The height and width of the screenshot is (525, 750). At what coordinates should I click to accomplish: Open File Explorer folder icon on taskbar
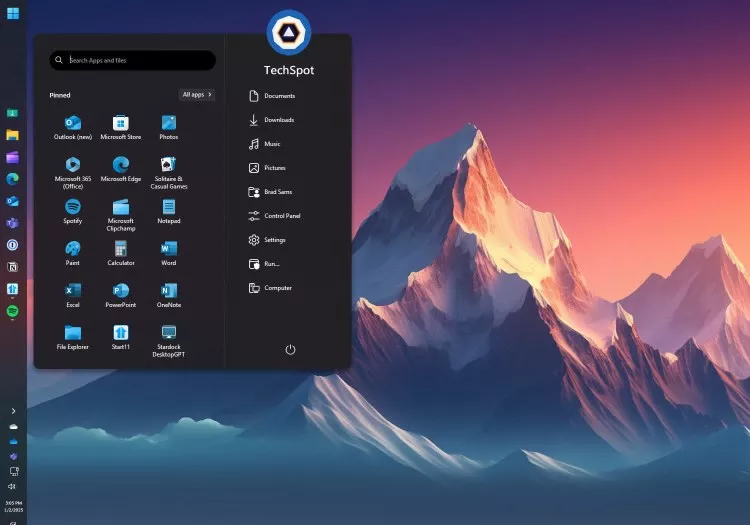(x=12, y=135)
